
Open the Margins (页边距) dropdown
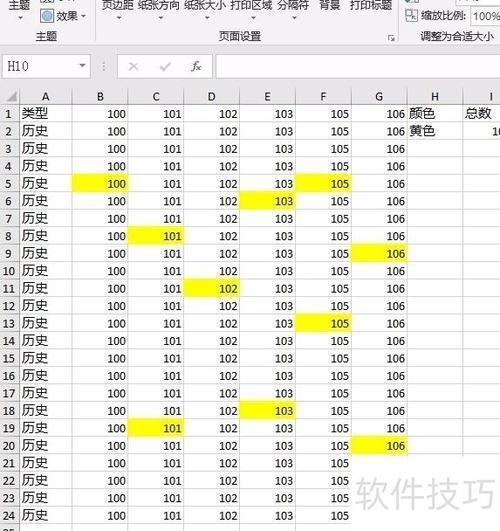pos(118,9)
